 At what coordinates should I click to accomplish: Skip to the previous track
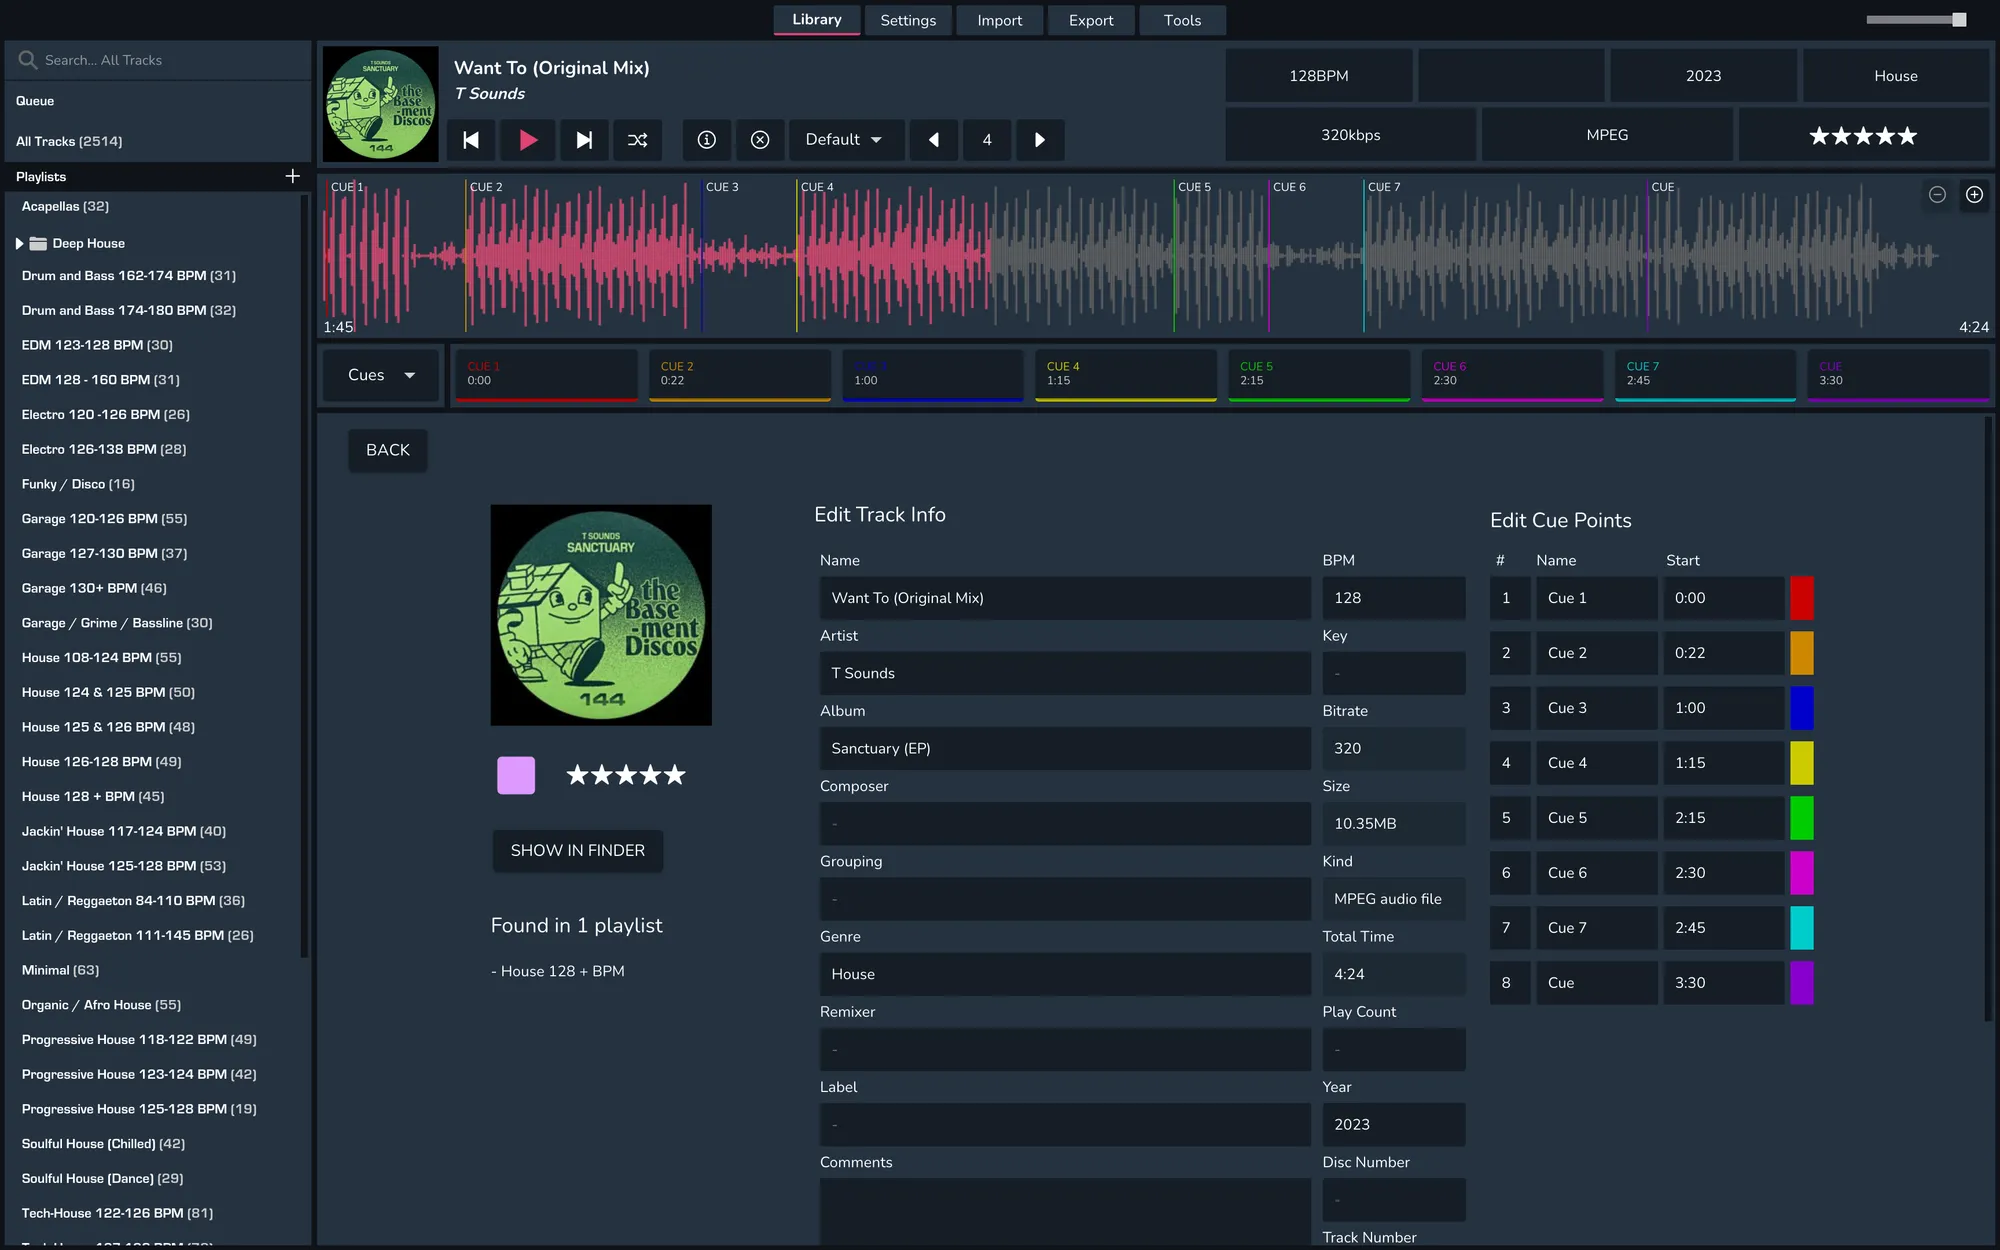[x=471, y=140]
